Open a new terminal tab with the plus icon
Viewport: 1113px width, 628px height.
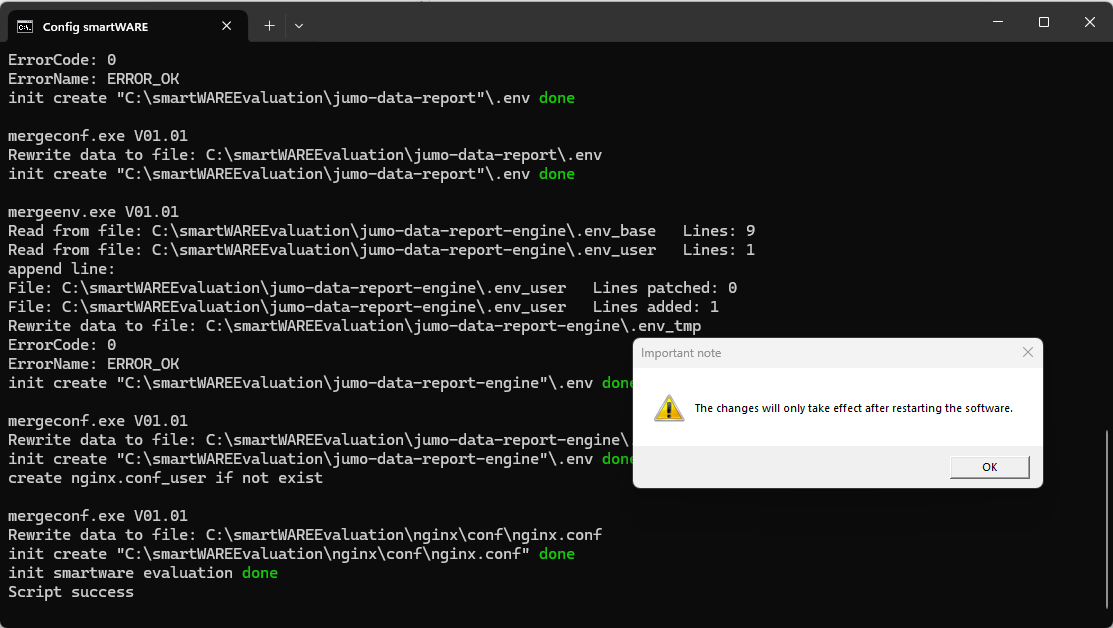coord(268,25)
